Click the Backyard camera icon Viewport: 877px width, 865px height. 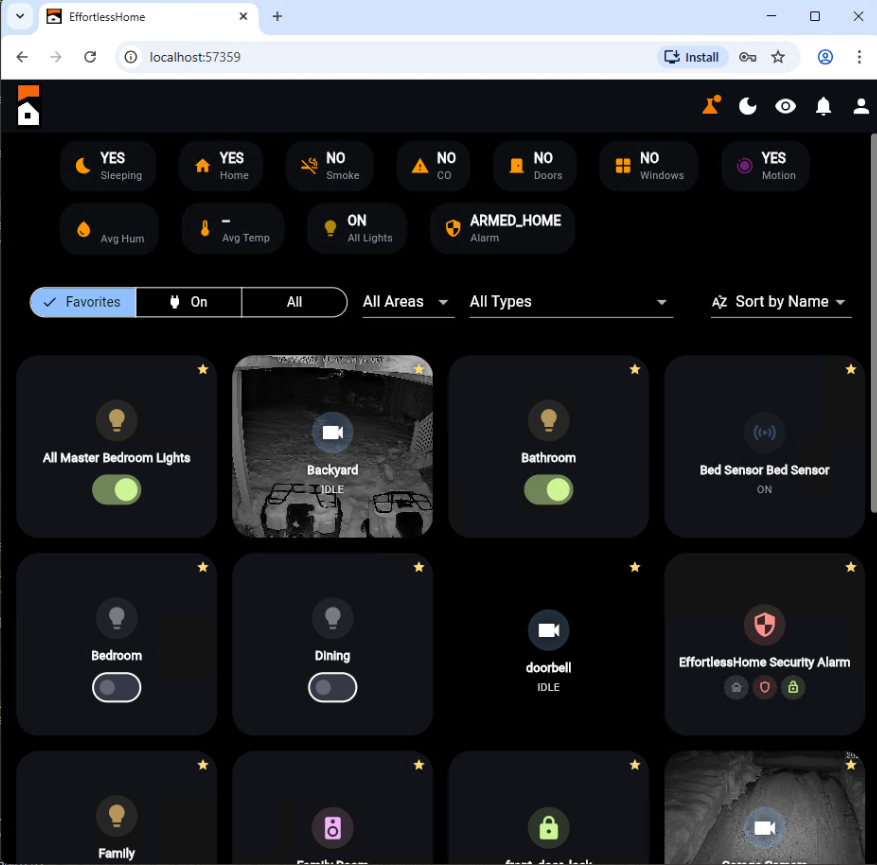332,432
